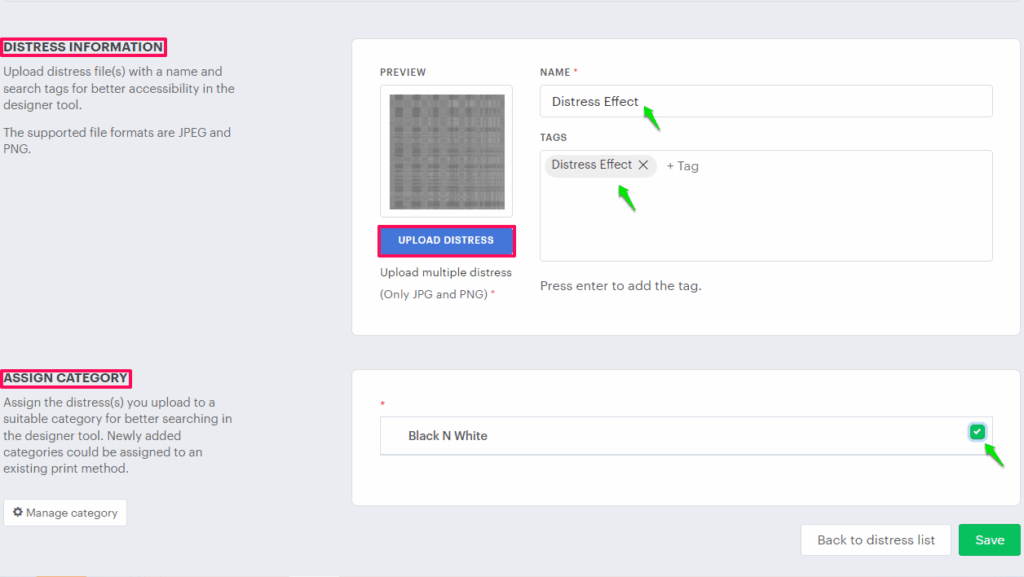Click the Distress Information heading
Image resolution: width=1024 pixels, height=577 pixels.
(83, 47)
